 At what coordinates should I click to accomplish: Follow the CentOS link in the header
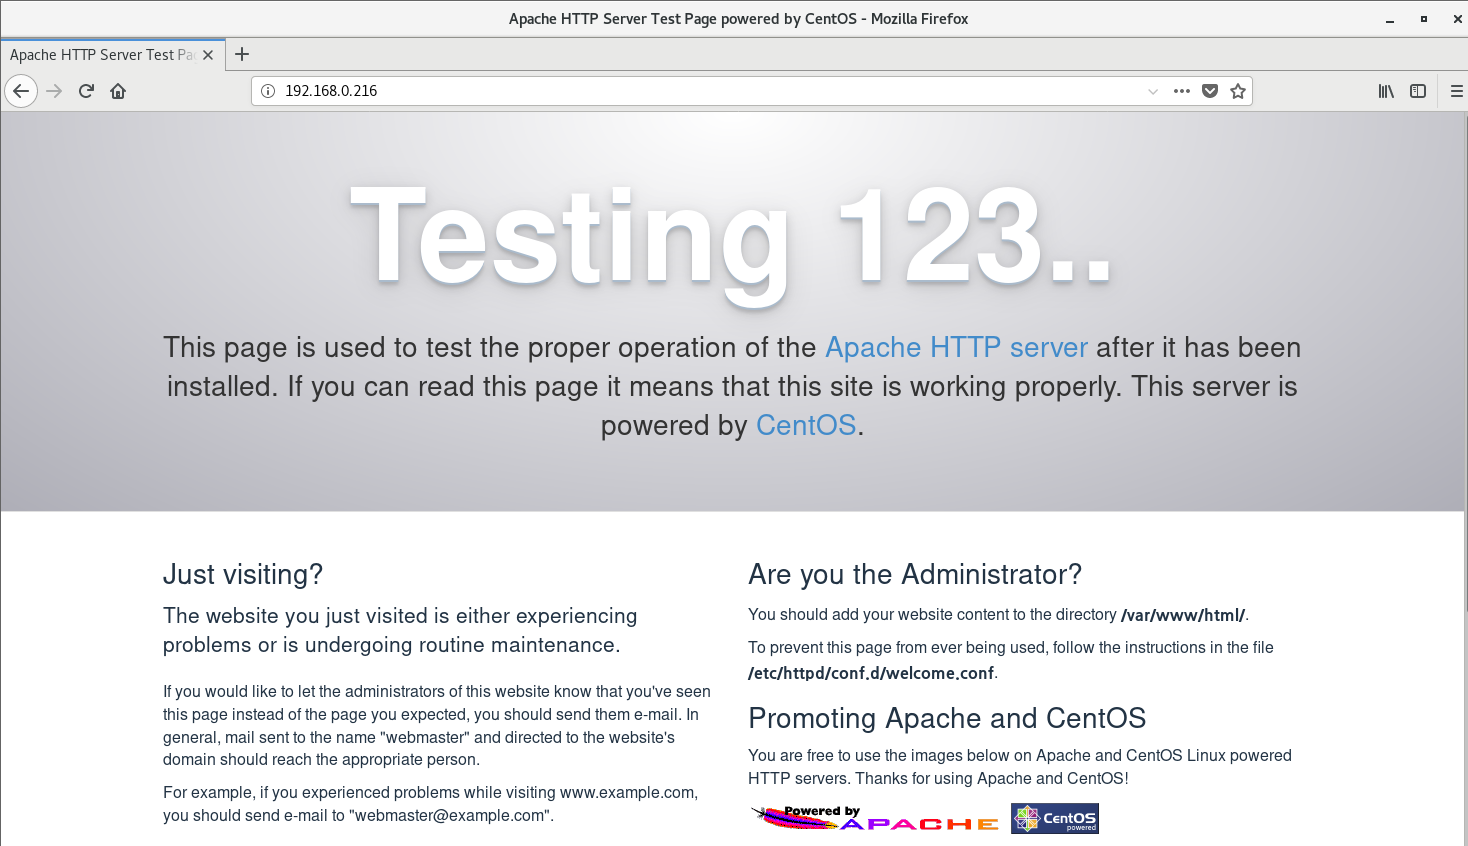point(806,425)
